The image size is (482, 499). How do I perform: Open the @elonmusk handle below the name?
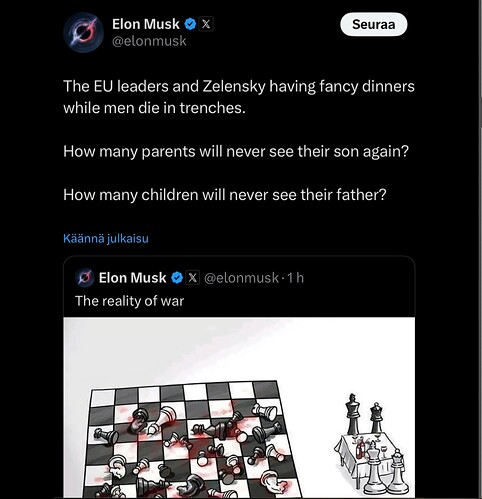point(149,41)
